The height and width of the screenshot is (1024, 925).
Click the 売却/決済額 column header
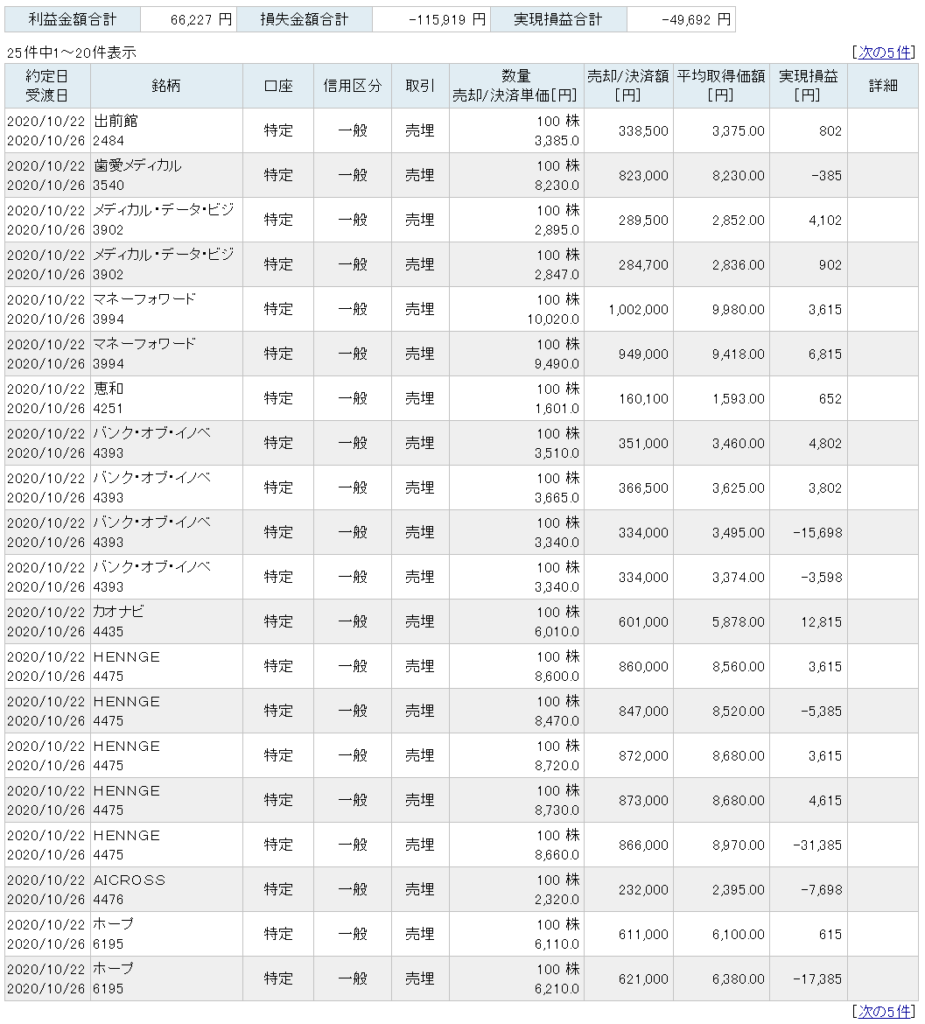(629, 86)
